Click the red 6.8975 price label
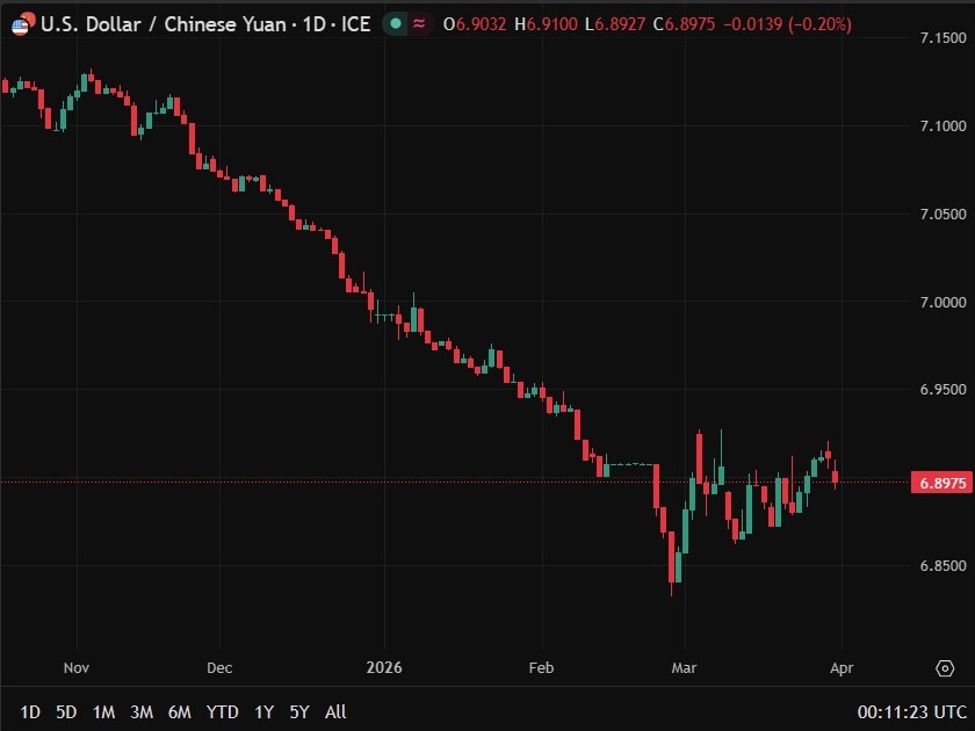The image size is (975, 731). point(941,481)
